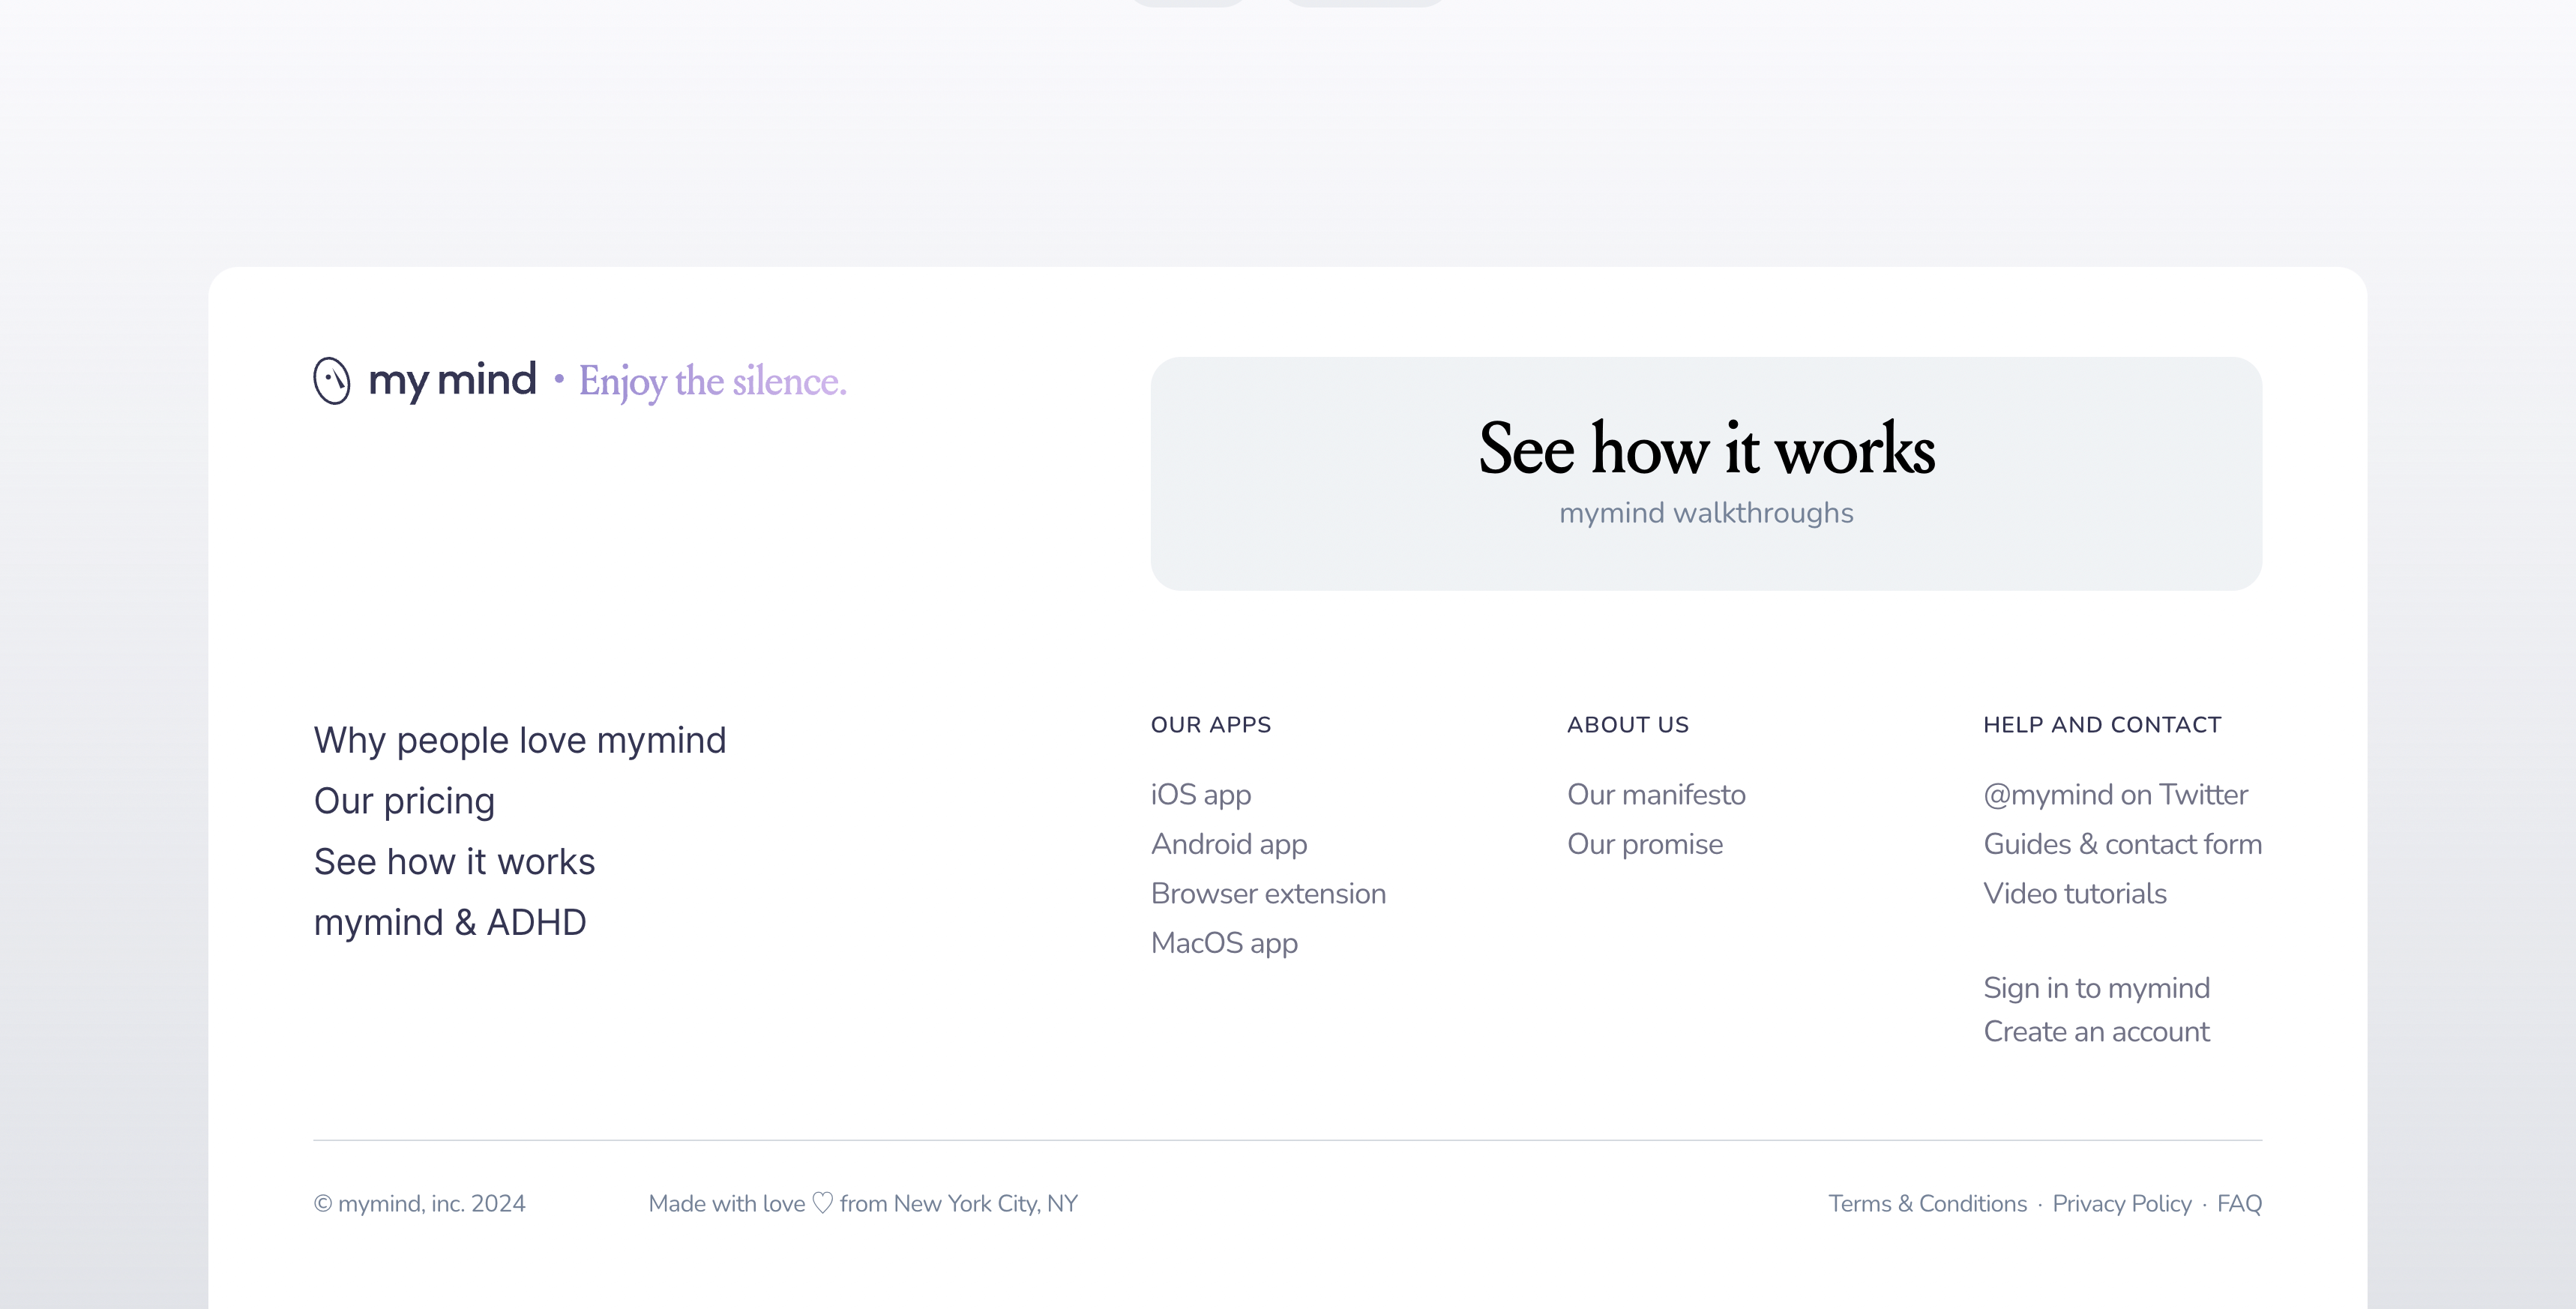Open Video tutorials link
Viewport: 2576px width, 1309px height.
[x=2074, y=894]
